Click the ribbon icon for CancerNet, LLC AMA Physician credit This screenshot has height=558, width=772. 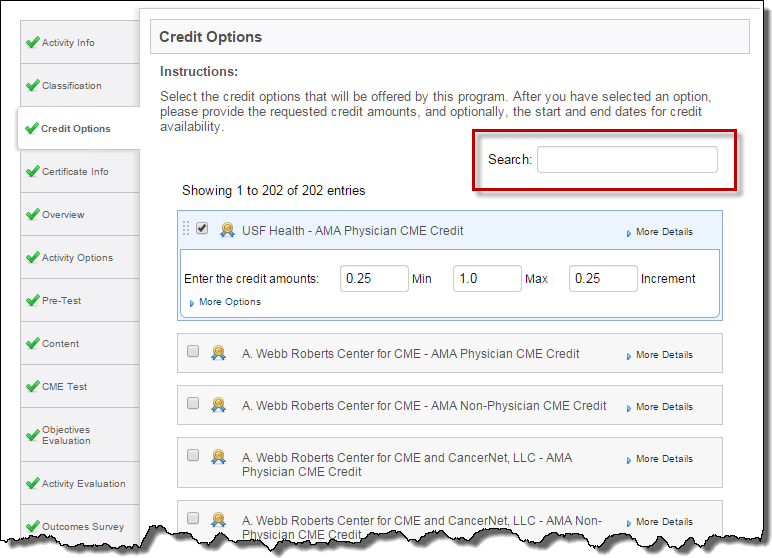point(218,457)
